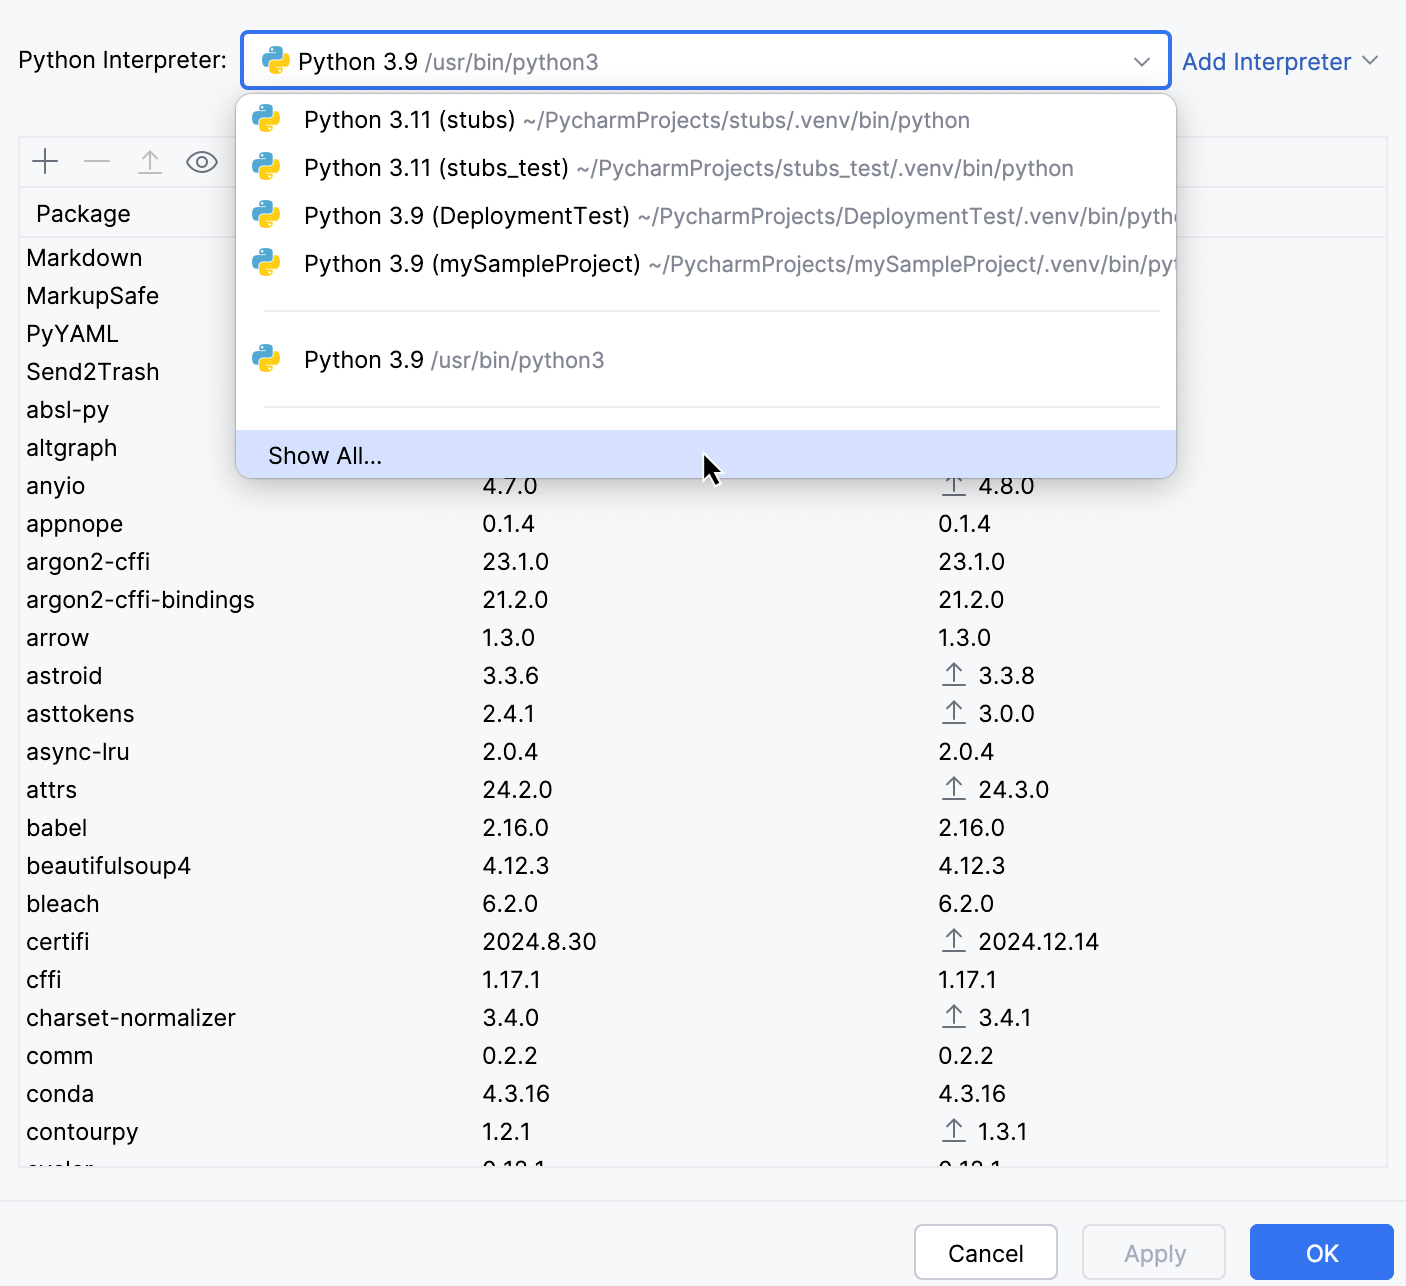Upgrade certifi to 2024.12.14 via its arrow icon
The height and width of the screenshot is (1286, 1406).
(953, 940)
